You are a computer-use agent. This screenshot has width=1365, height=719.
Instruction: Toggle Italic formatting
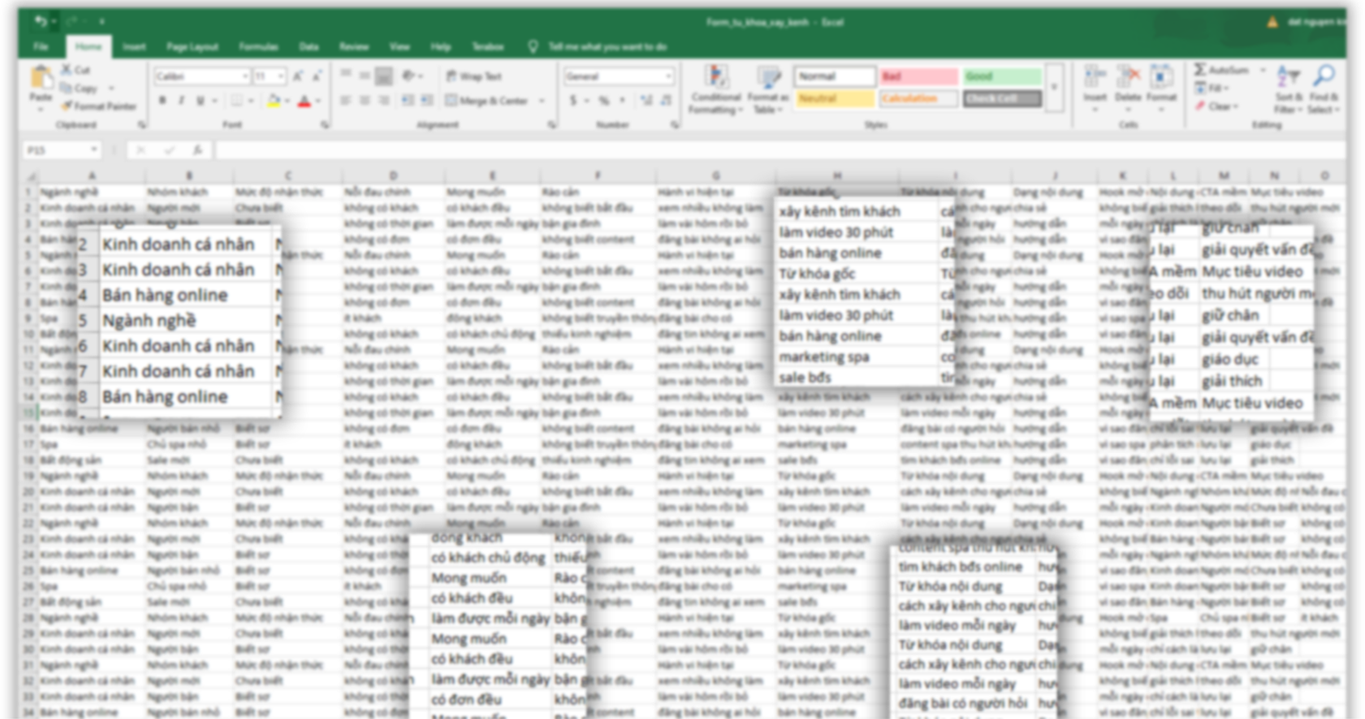tap(181, 101)
